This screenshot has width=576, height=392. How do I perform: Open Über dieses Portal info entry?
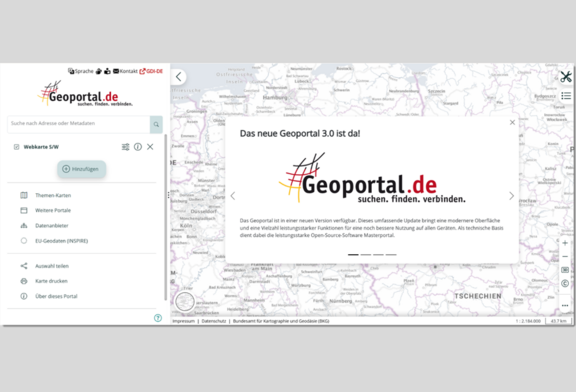click(49, 296)
